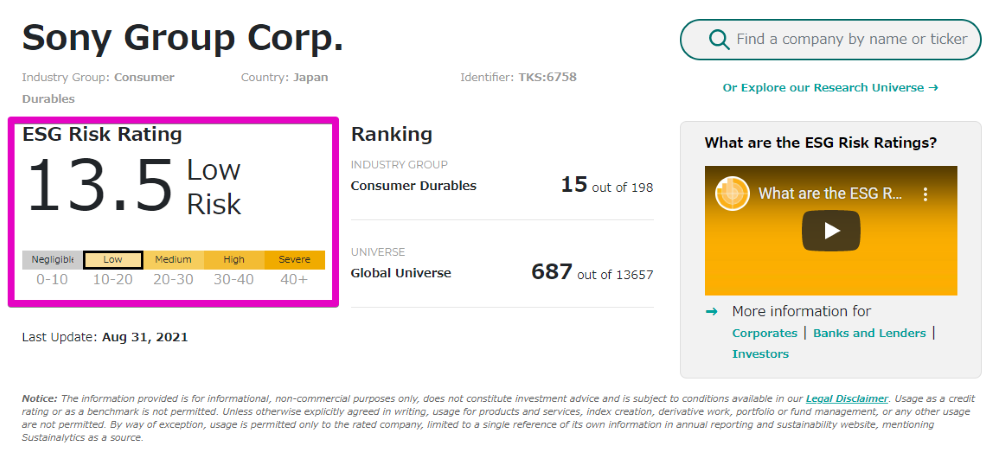Click the Consumer Durables ranking label
1000x453 pixels.
(413, 186)
